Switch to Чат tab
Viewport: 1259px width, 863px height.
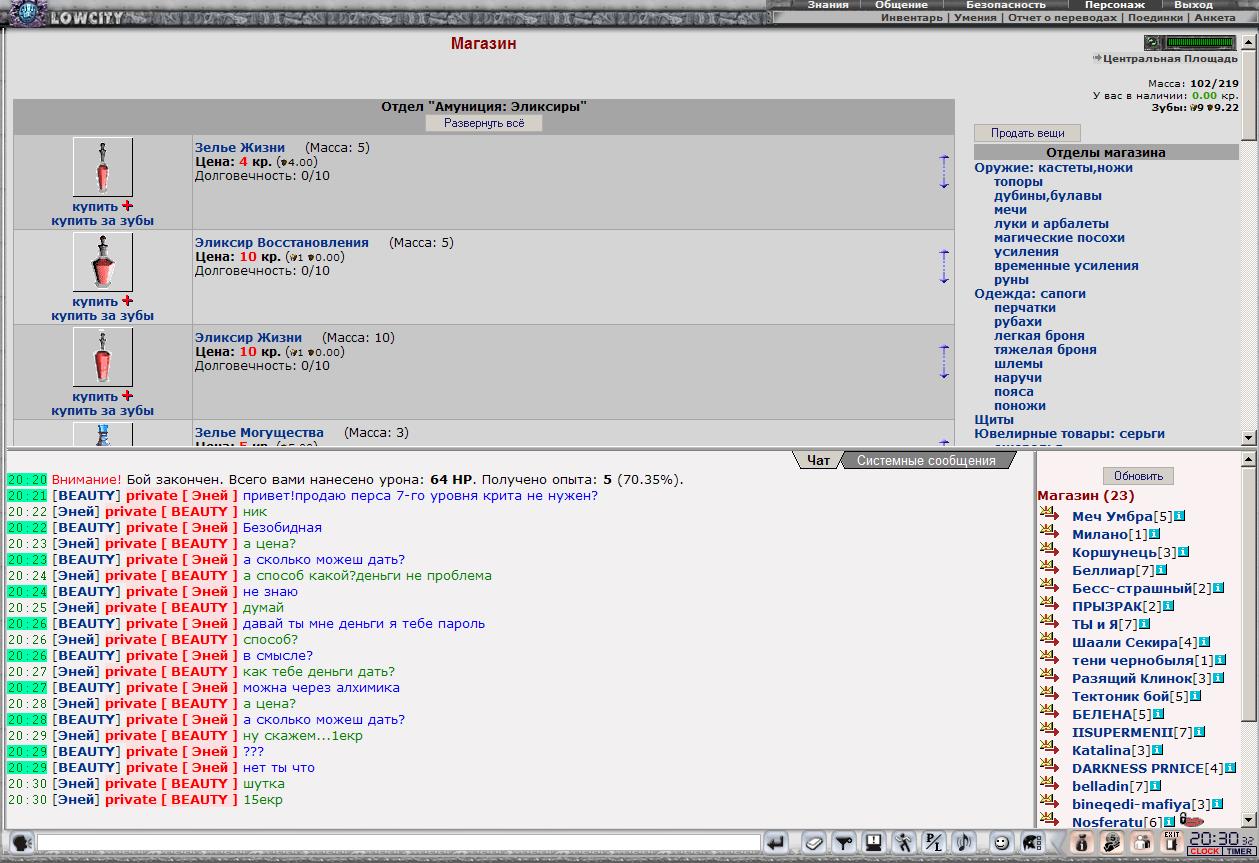[818, 460]
